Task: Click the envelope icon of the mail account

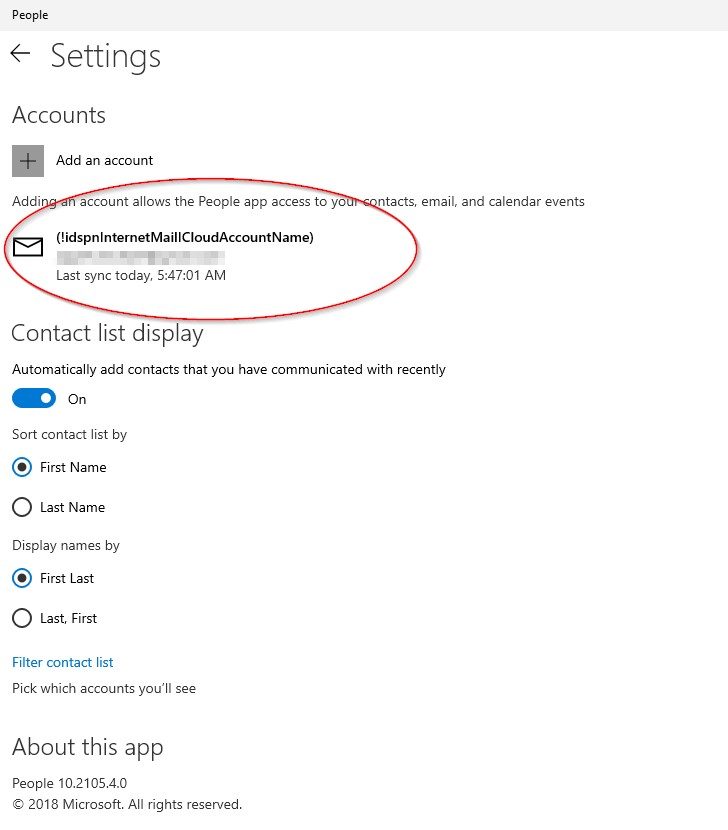Action: pyautogui.click(x=28, y=247)
